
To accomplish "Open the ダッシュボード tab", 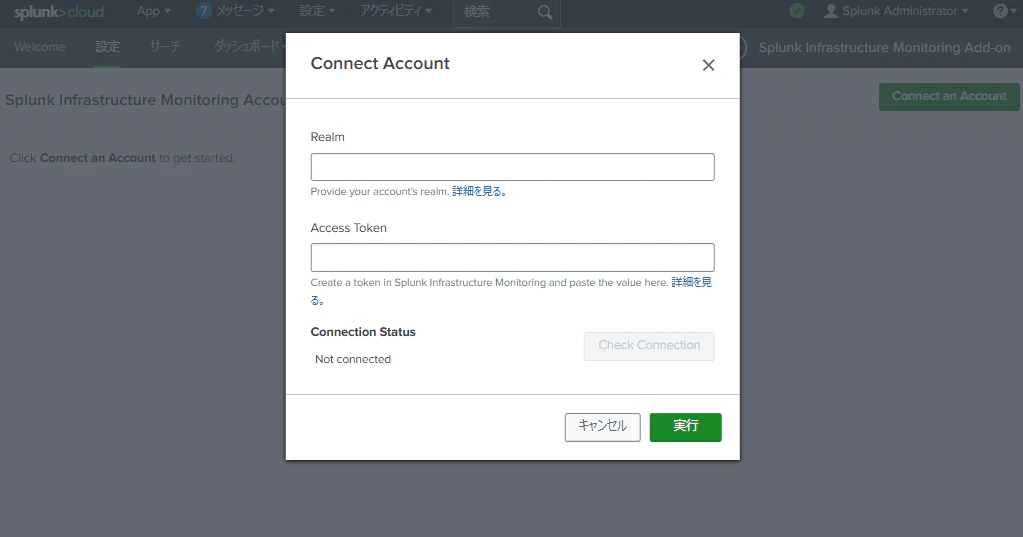I will pyautogui.click(x=250, y=47).
